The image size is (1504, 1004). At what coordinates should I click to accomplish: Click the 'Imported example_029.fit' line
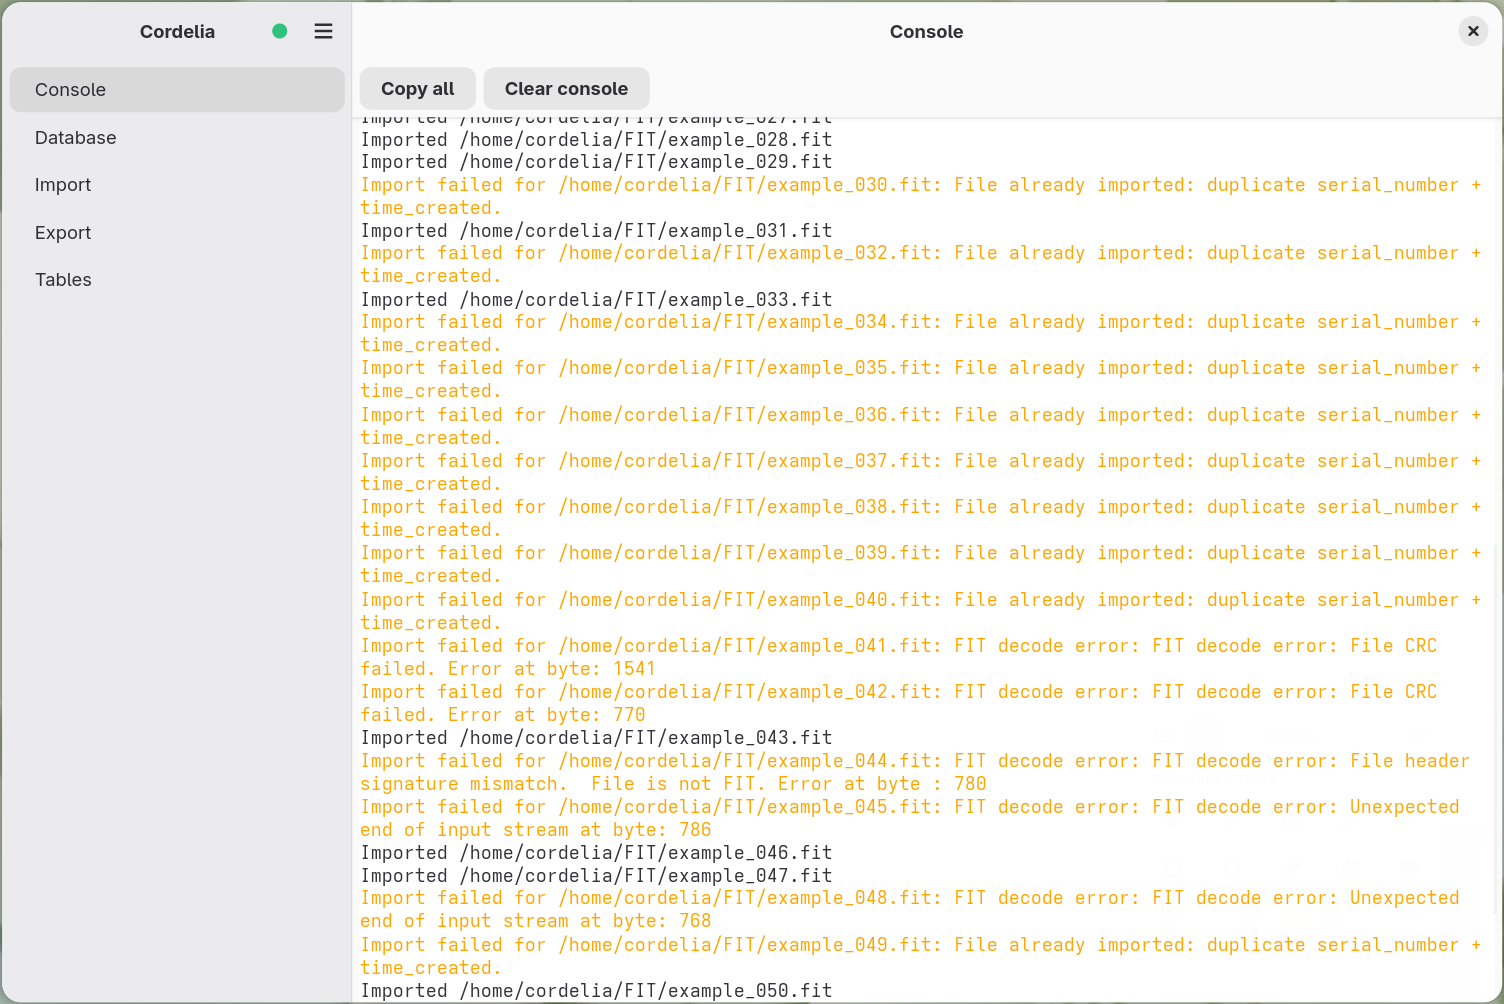pyautogui.click(x=597, y=162)
